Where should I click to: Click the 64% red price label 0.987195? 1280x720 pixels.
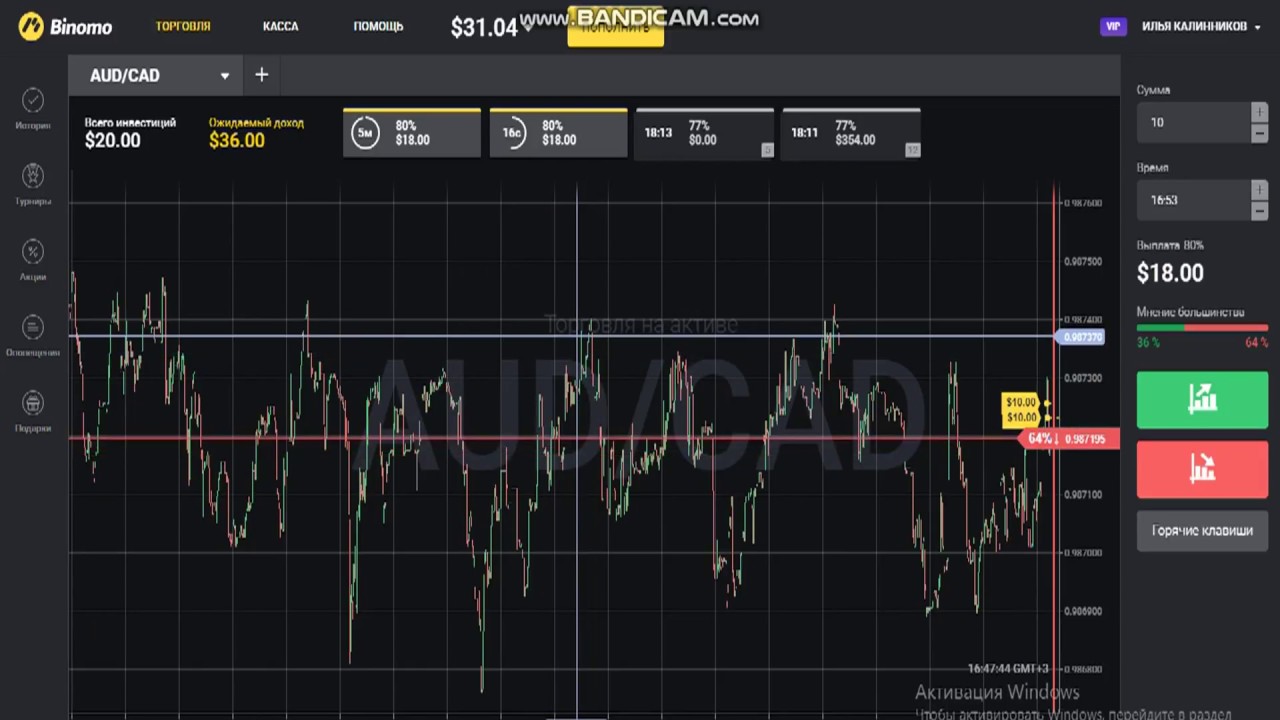pyautogui.click(x=1068, y=439)
